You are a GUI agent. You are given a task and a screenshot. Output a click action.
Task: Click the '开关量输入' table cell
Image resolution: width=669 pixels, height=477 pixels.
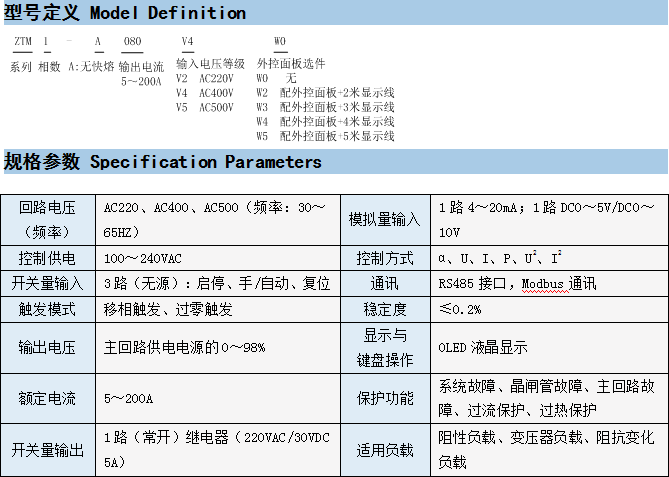[48, 284]
